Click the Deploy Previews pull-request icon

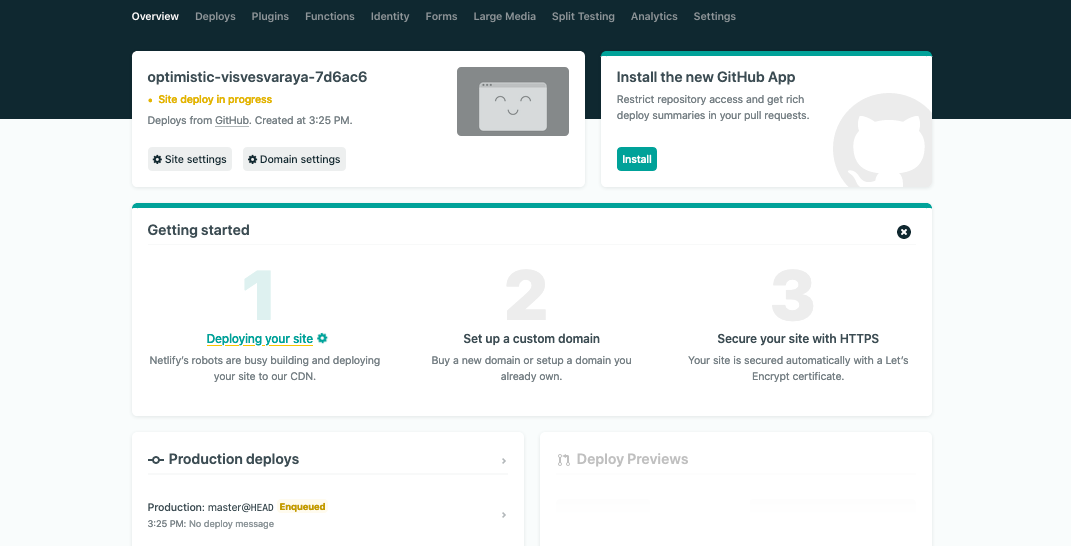pos(564,460)
